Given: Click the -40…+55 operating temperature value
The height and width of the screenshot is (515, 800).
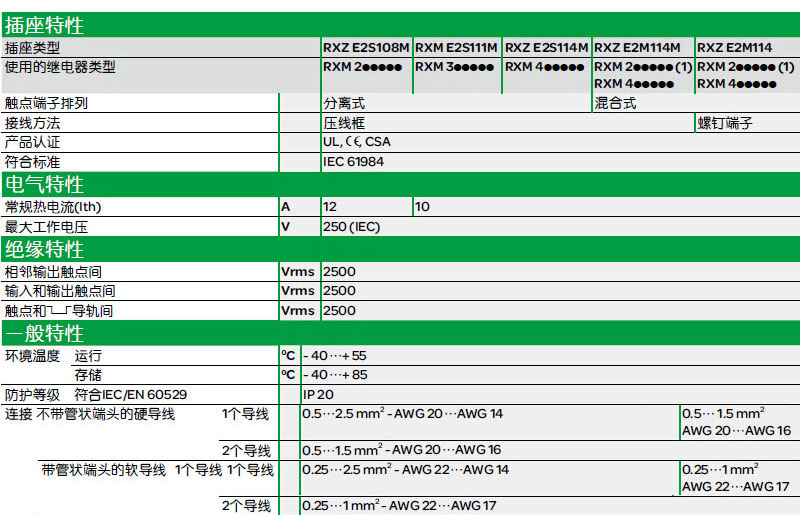Looking at the screenshot, I should pos(335,356).
